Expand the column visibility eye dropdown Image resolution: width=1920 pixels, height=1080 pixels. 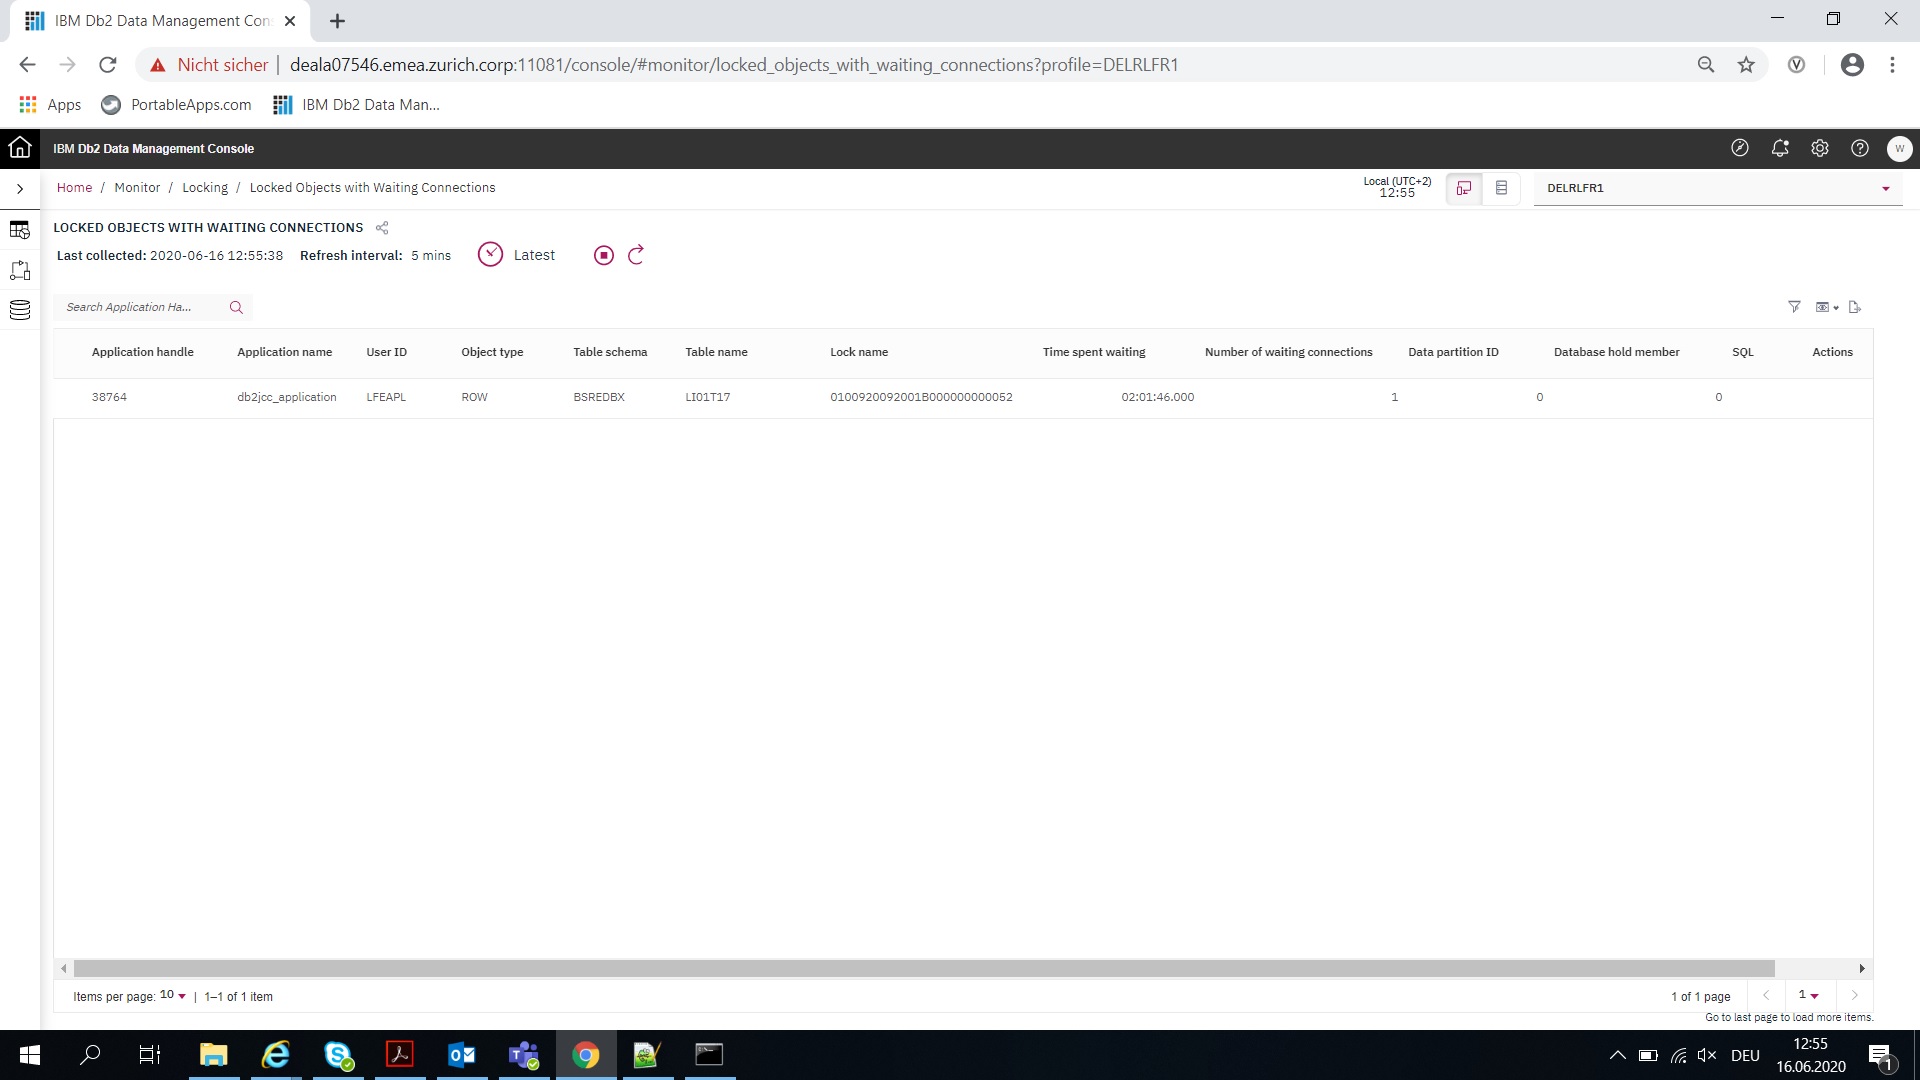pyautogui.click(x=1827, y=307)
